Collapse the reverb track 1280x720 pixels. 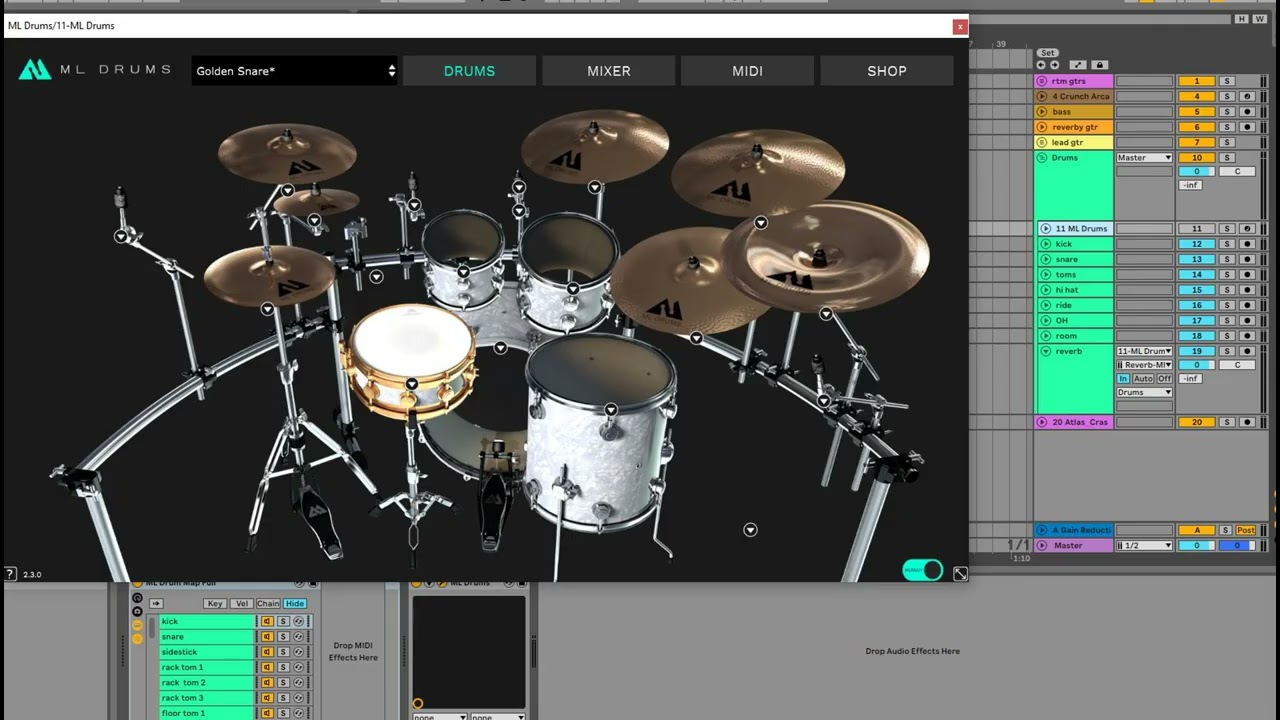(1046, 352)
